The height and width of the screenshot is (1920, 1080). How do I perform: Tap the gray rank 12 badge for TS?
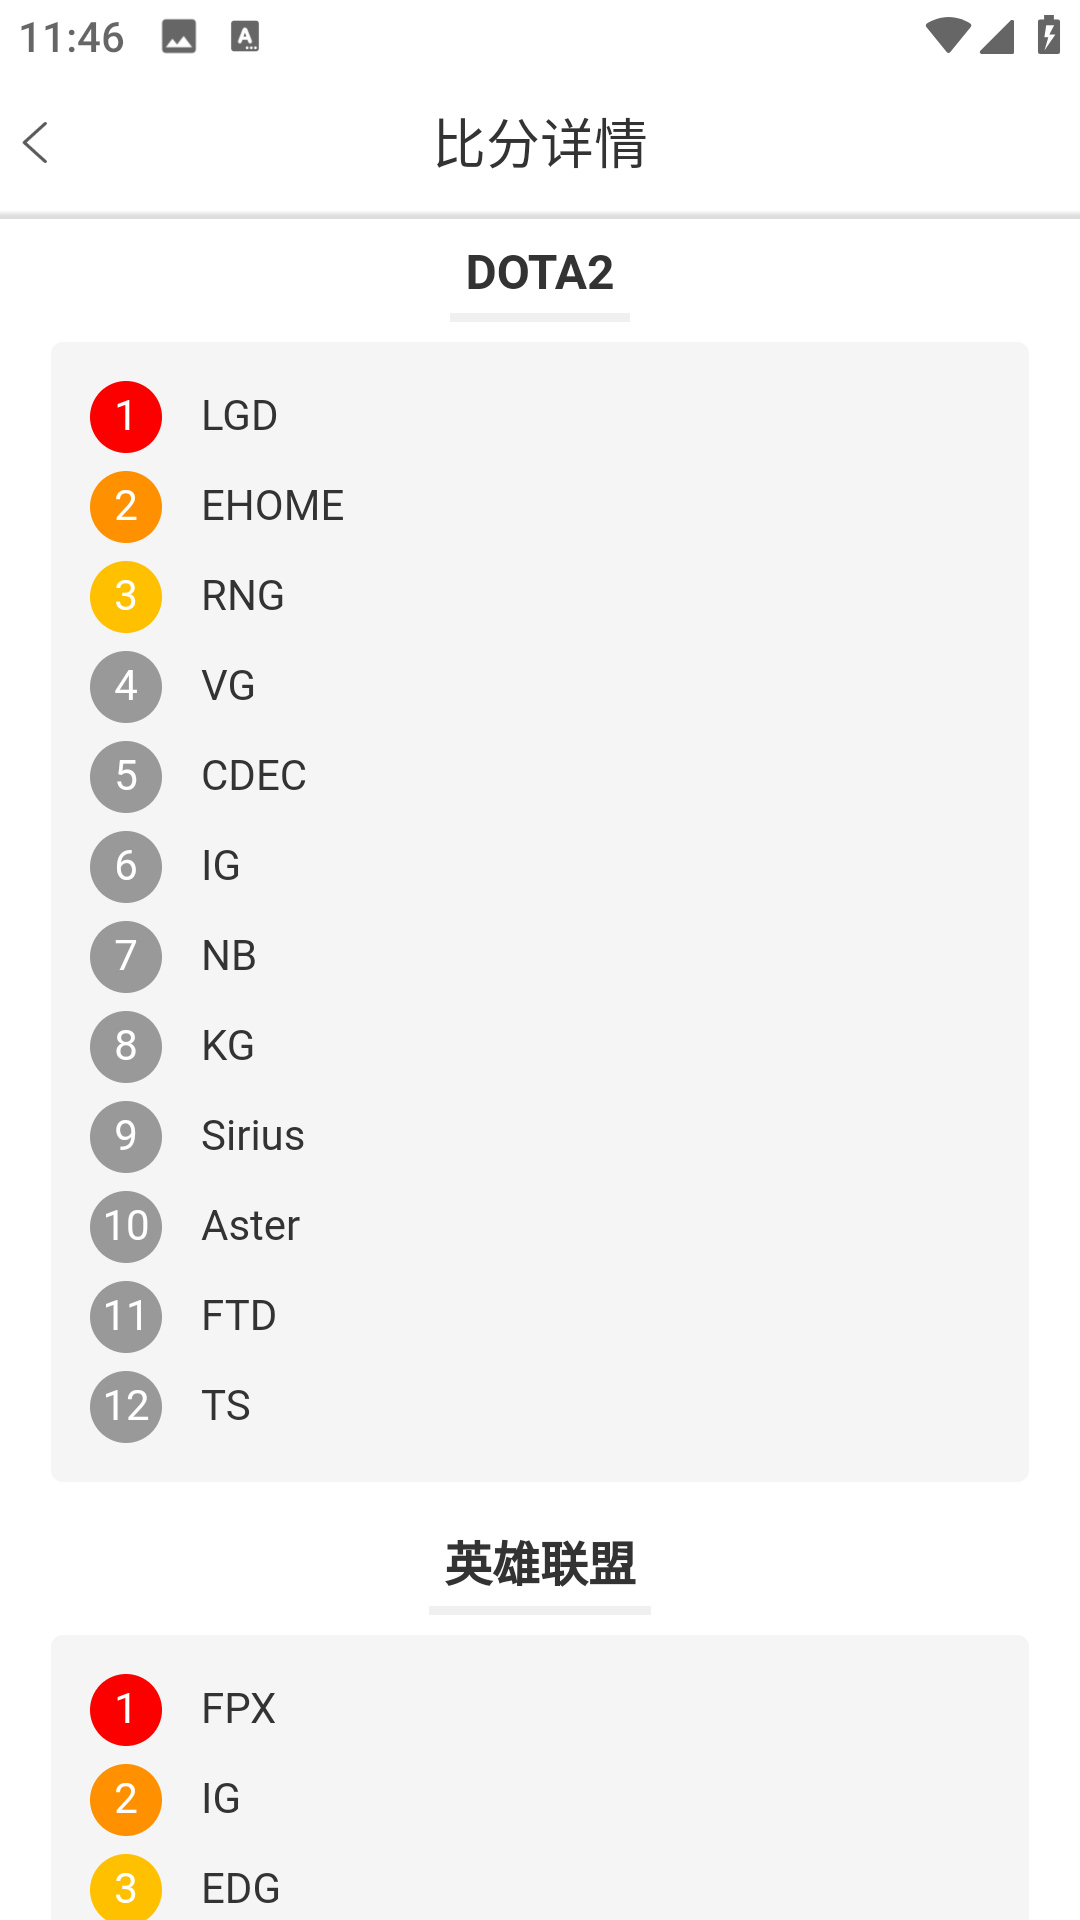click(x=126, y=1406)
